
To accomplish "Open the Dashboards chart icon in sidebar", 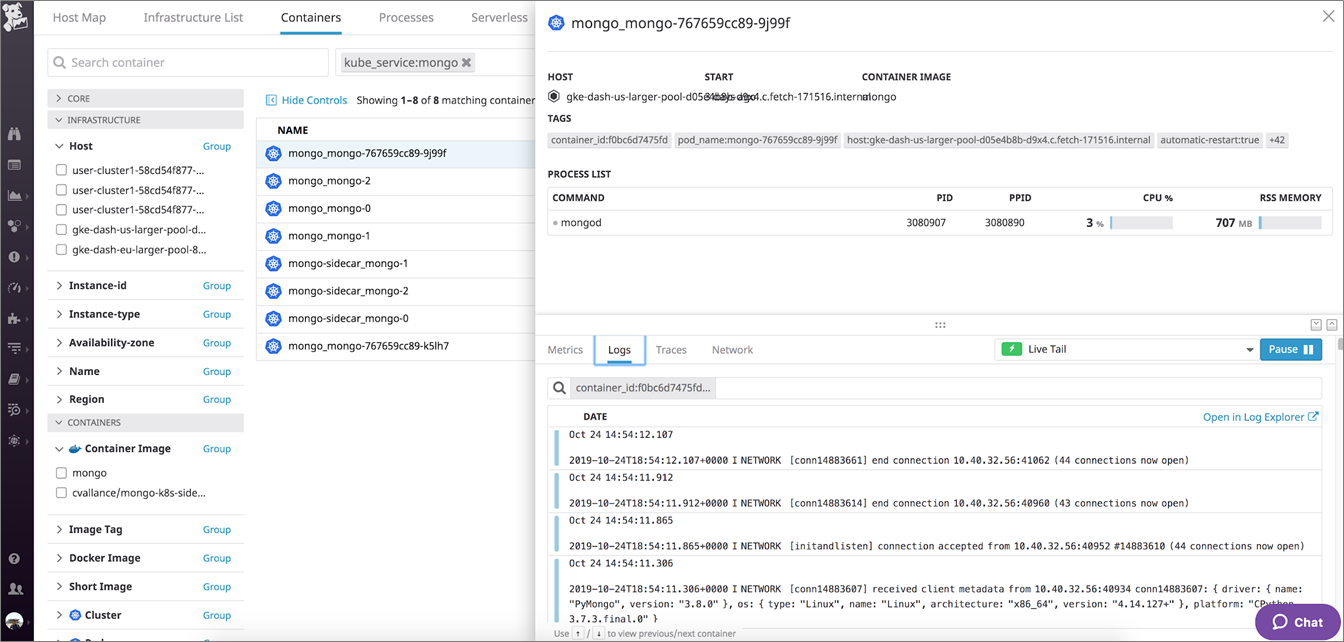I will click(x=15, y=196).
